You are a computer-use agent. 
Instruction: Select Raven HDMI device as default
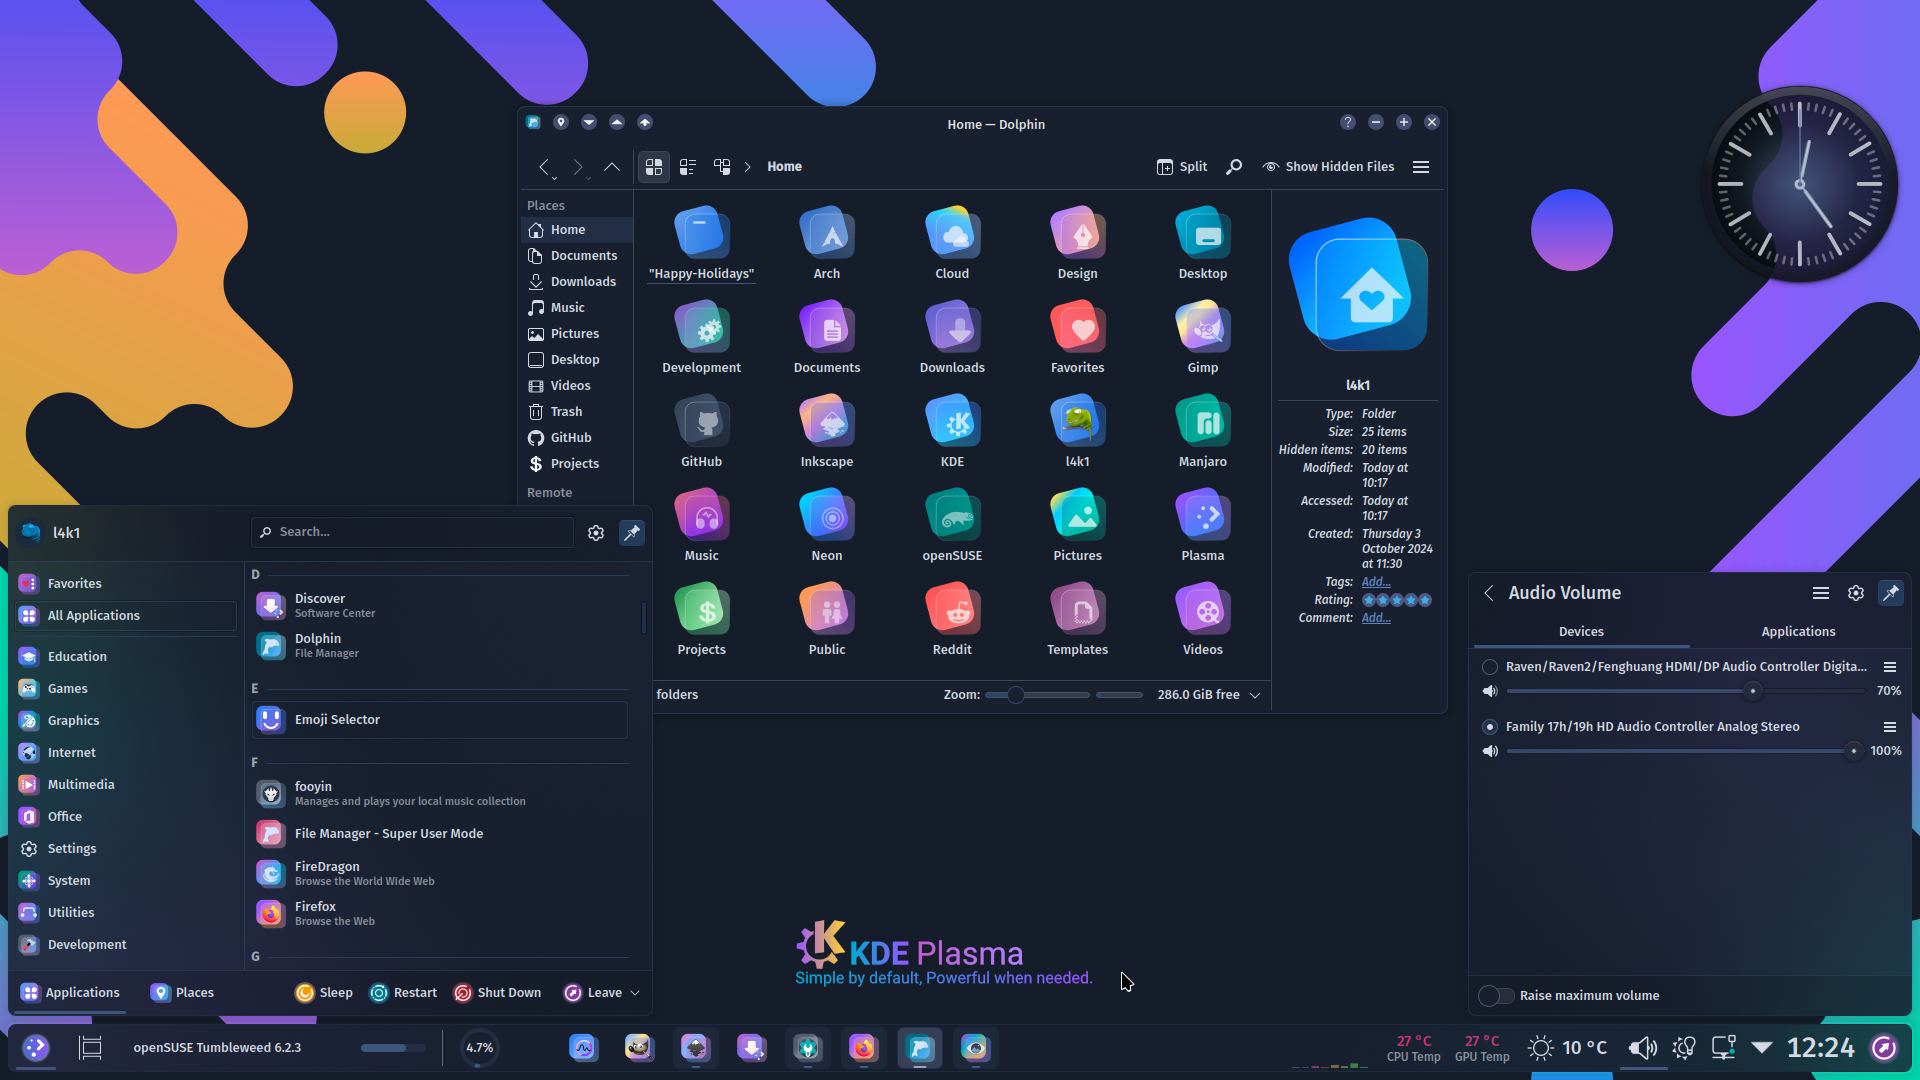(1490, 667)
